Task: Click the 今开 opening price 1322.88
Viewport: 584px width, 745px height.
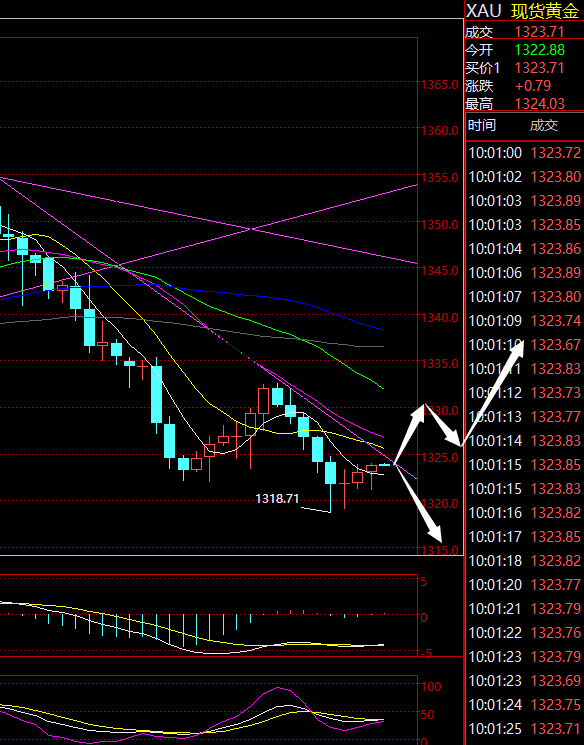Action: coord(539,50)
